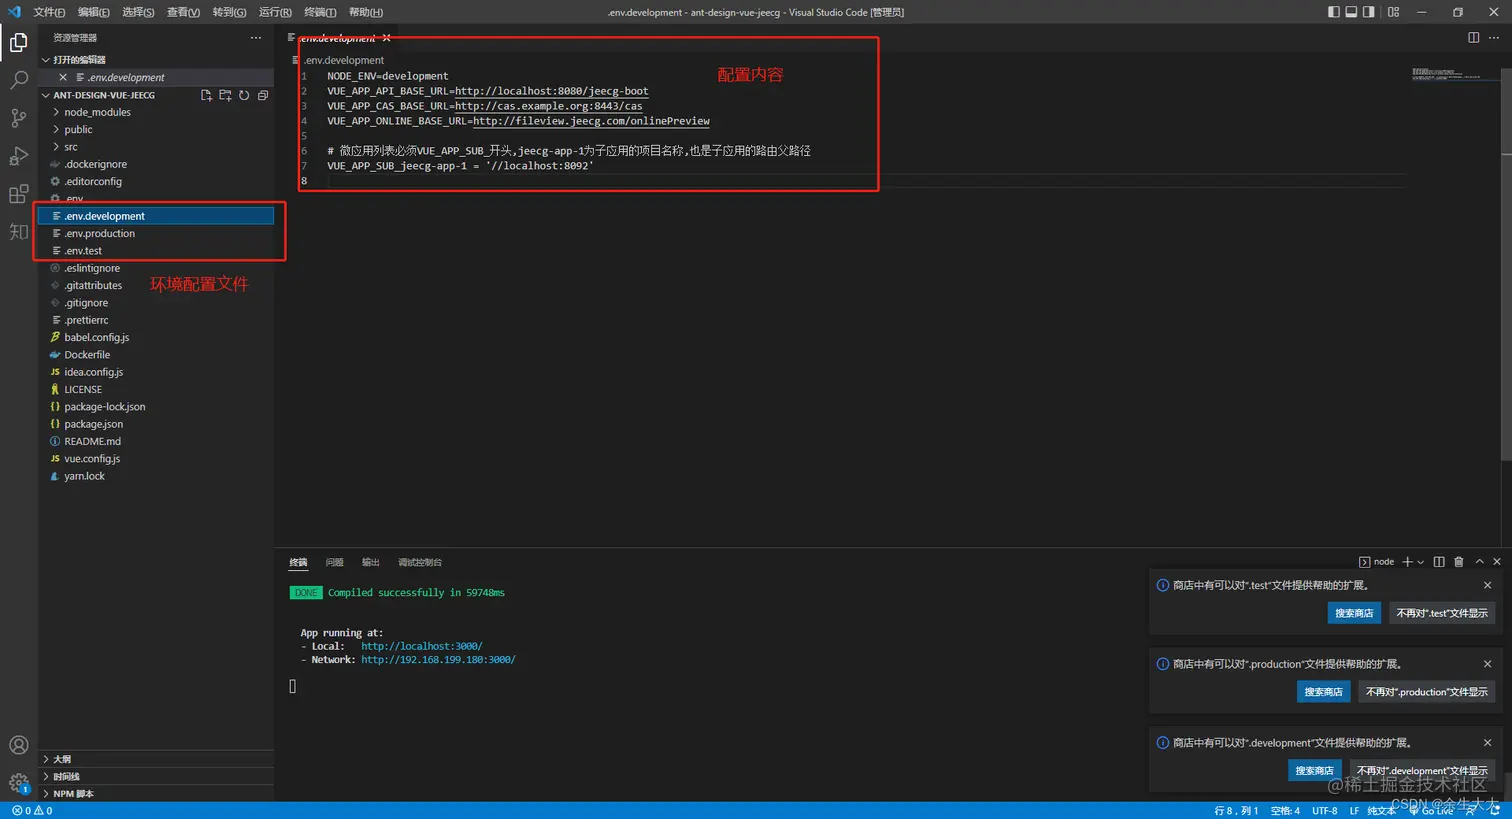The width and height of the screenshot is (1512, 819).
Task: Open the Accounts icon in activity bar
Action: [18, 745]
